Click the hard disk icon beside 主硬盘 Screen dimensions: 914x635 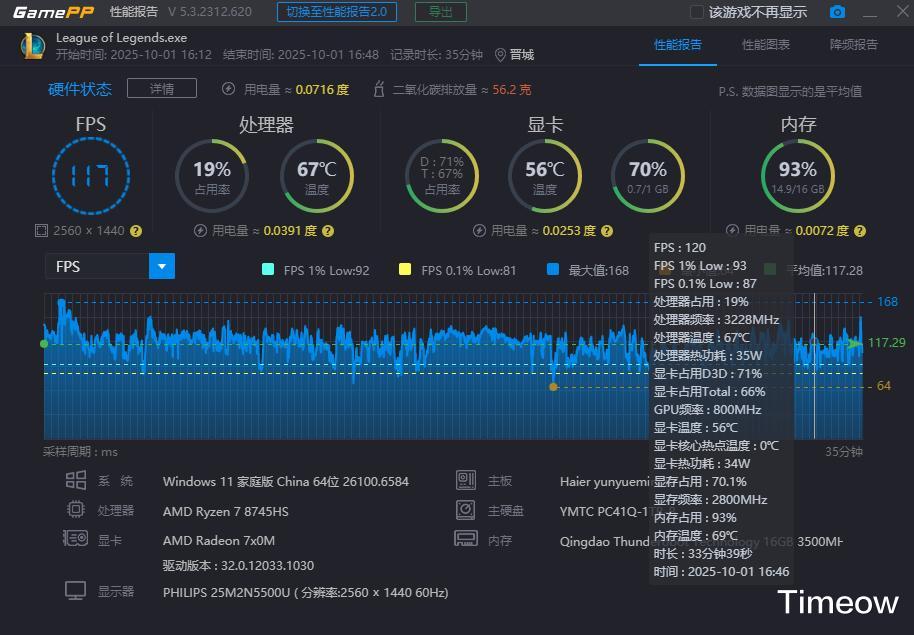click(x=465, y=510)
